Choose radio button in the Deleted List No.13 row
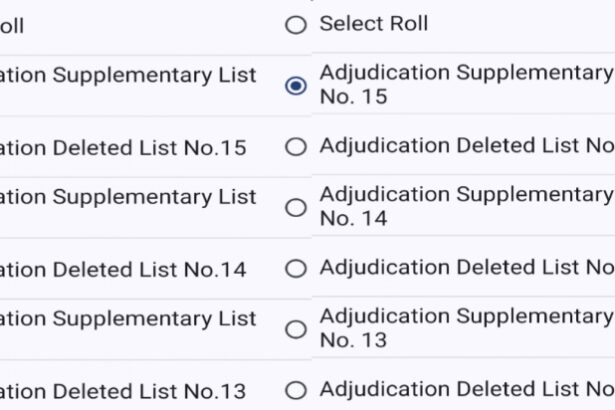Viewport: 615px width, 410px height. [295, 391]
